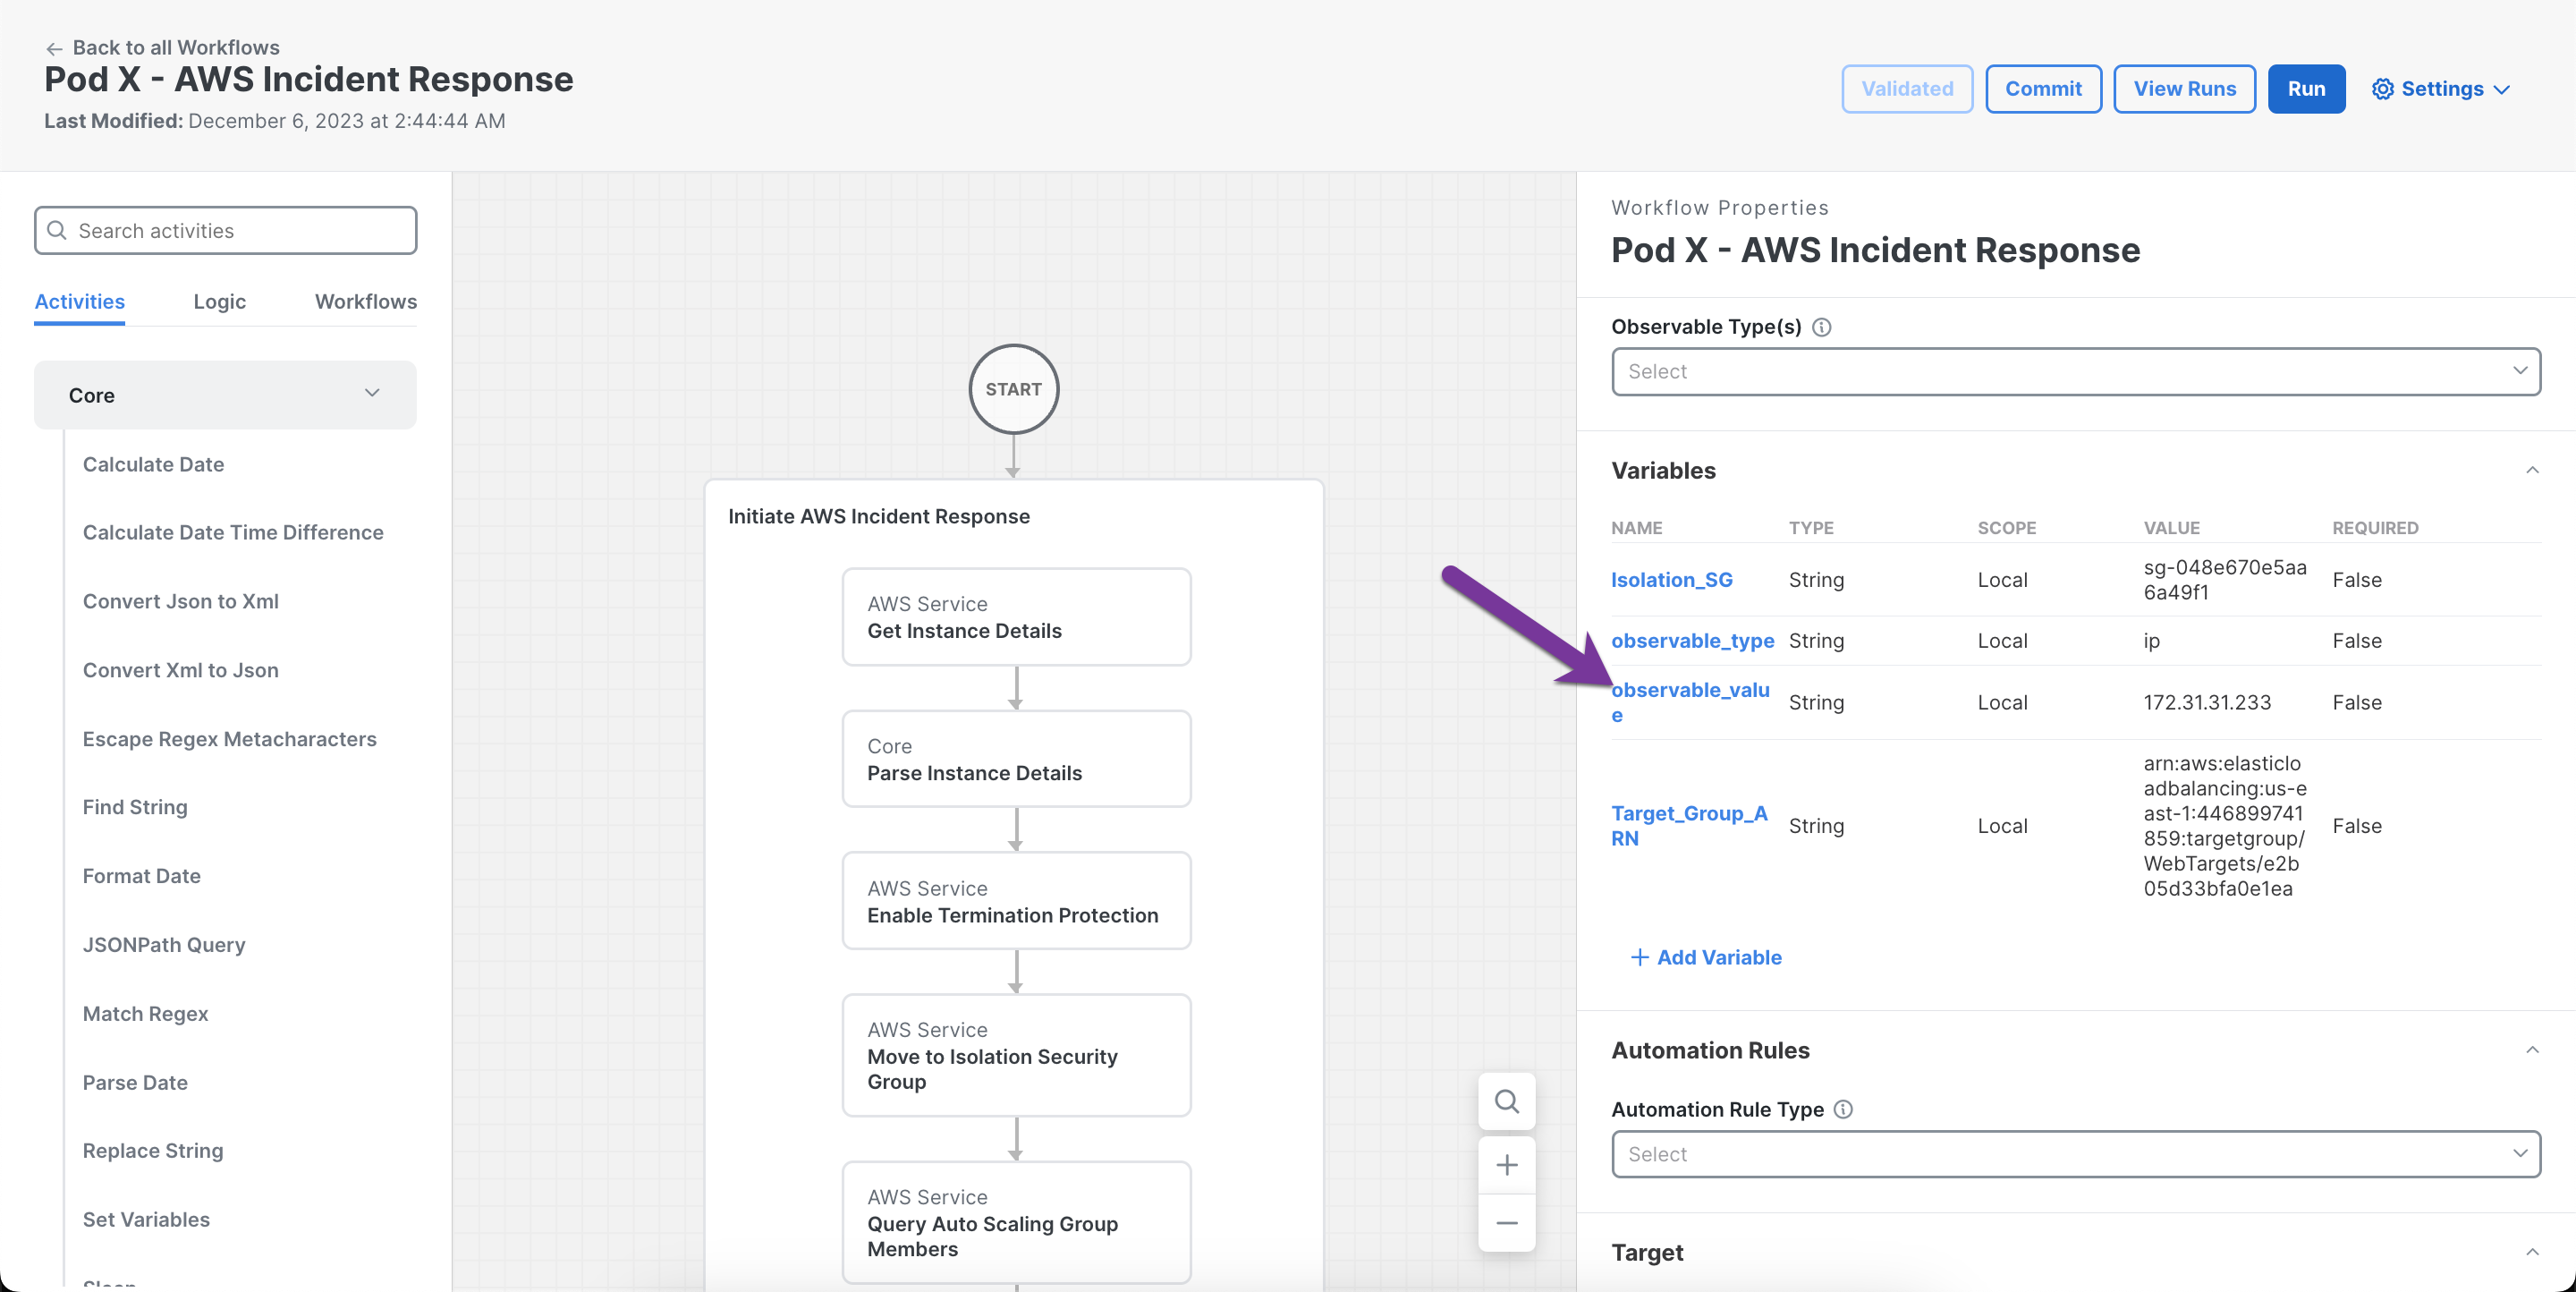
Task: Click the NAME column header
Action: click(1636, 527)
